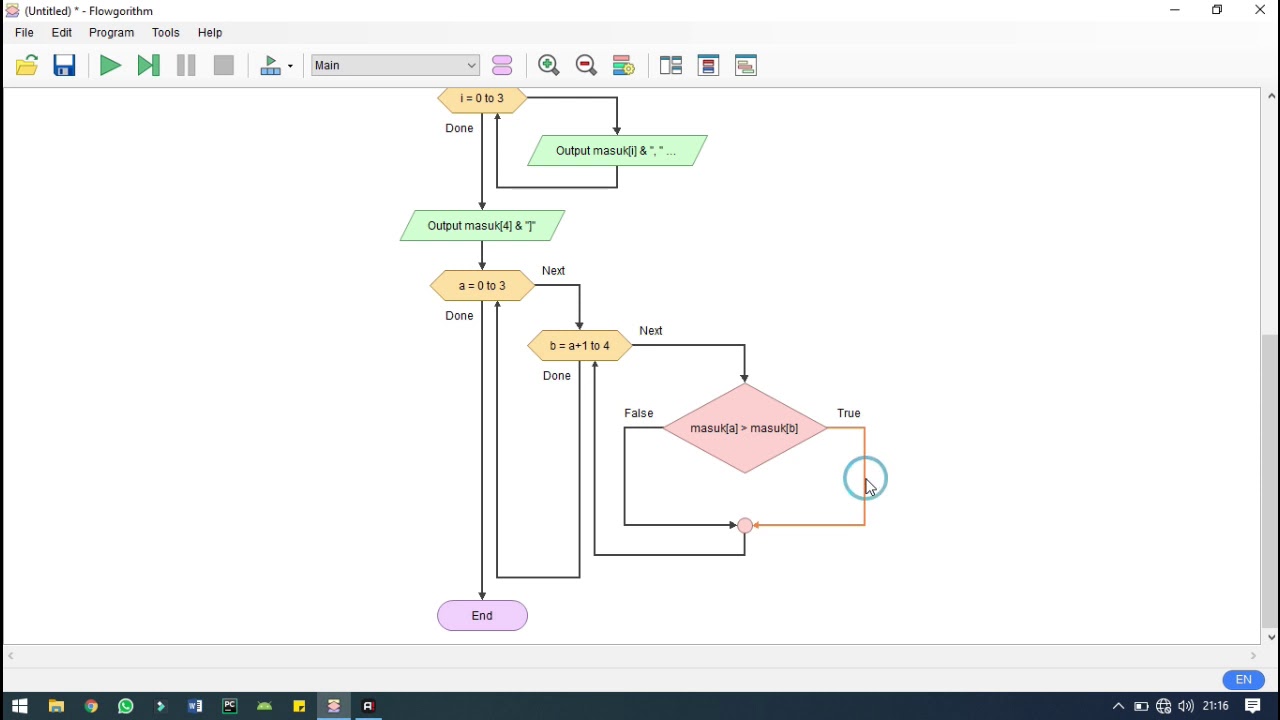
Task: Open a file with the folder icon
Action: coord(27,66)
